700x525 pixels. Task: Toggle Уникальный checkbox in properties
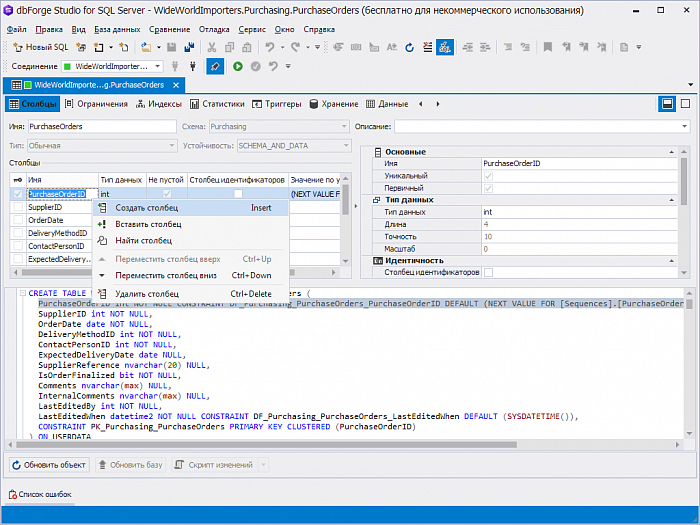[x=488, y=176]
